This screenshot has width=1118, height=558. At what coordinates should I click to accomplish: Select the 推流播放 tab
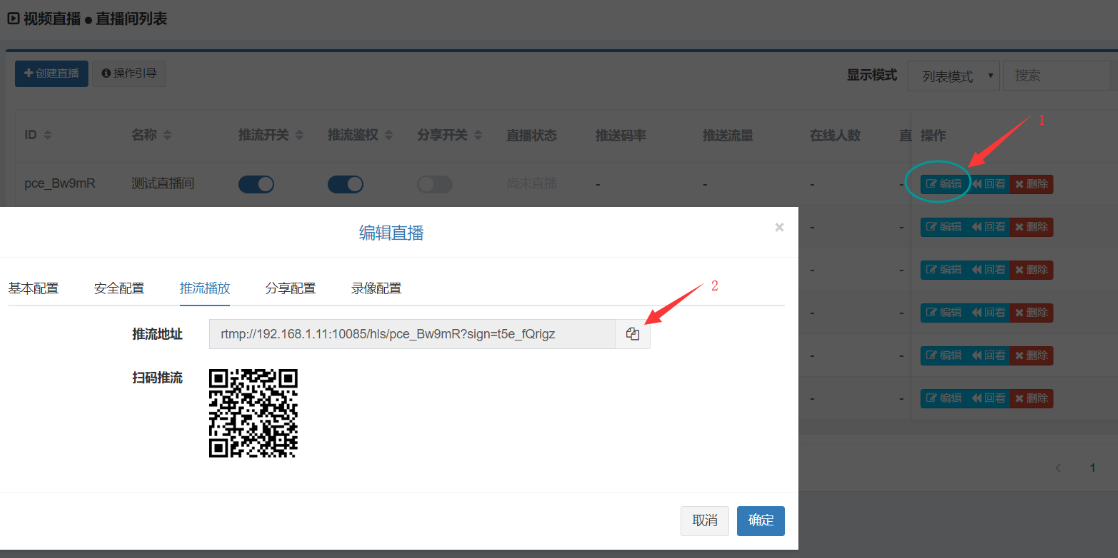tap(205, 289)
